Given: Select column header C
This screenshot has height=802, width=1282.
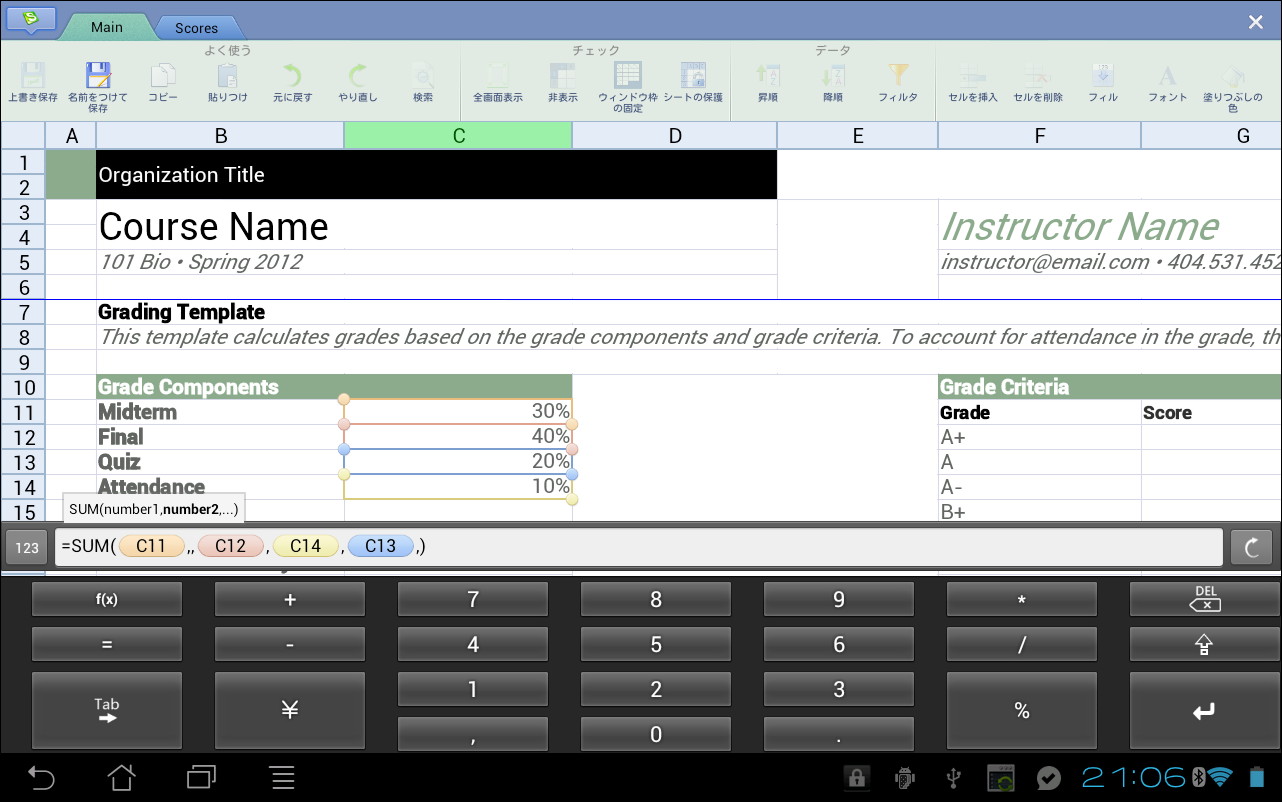Looking at the screenshot, I should (x=458, y=135).
